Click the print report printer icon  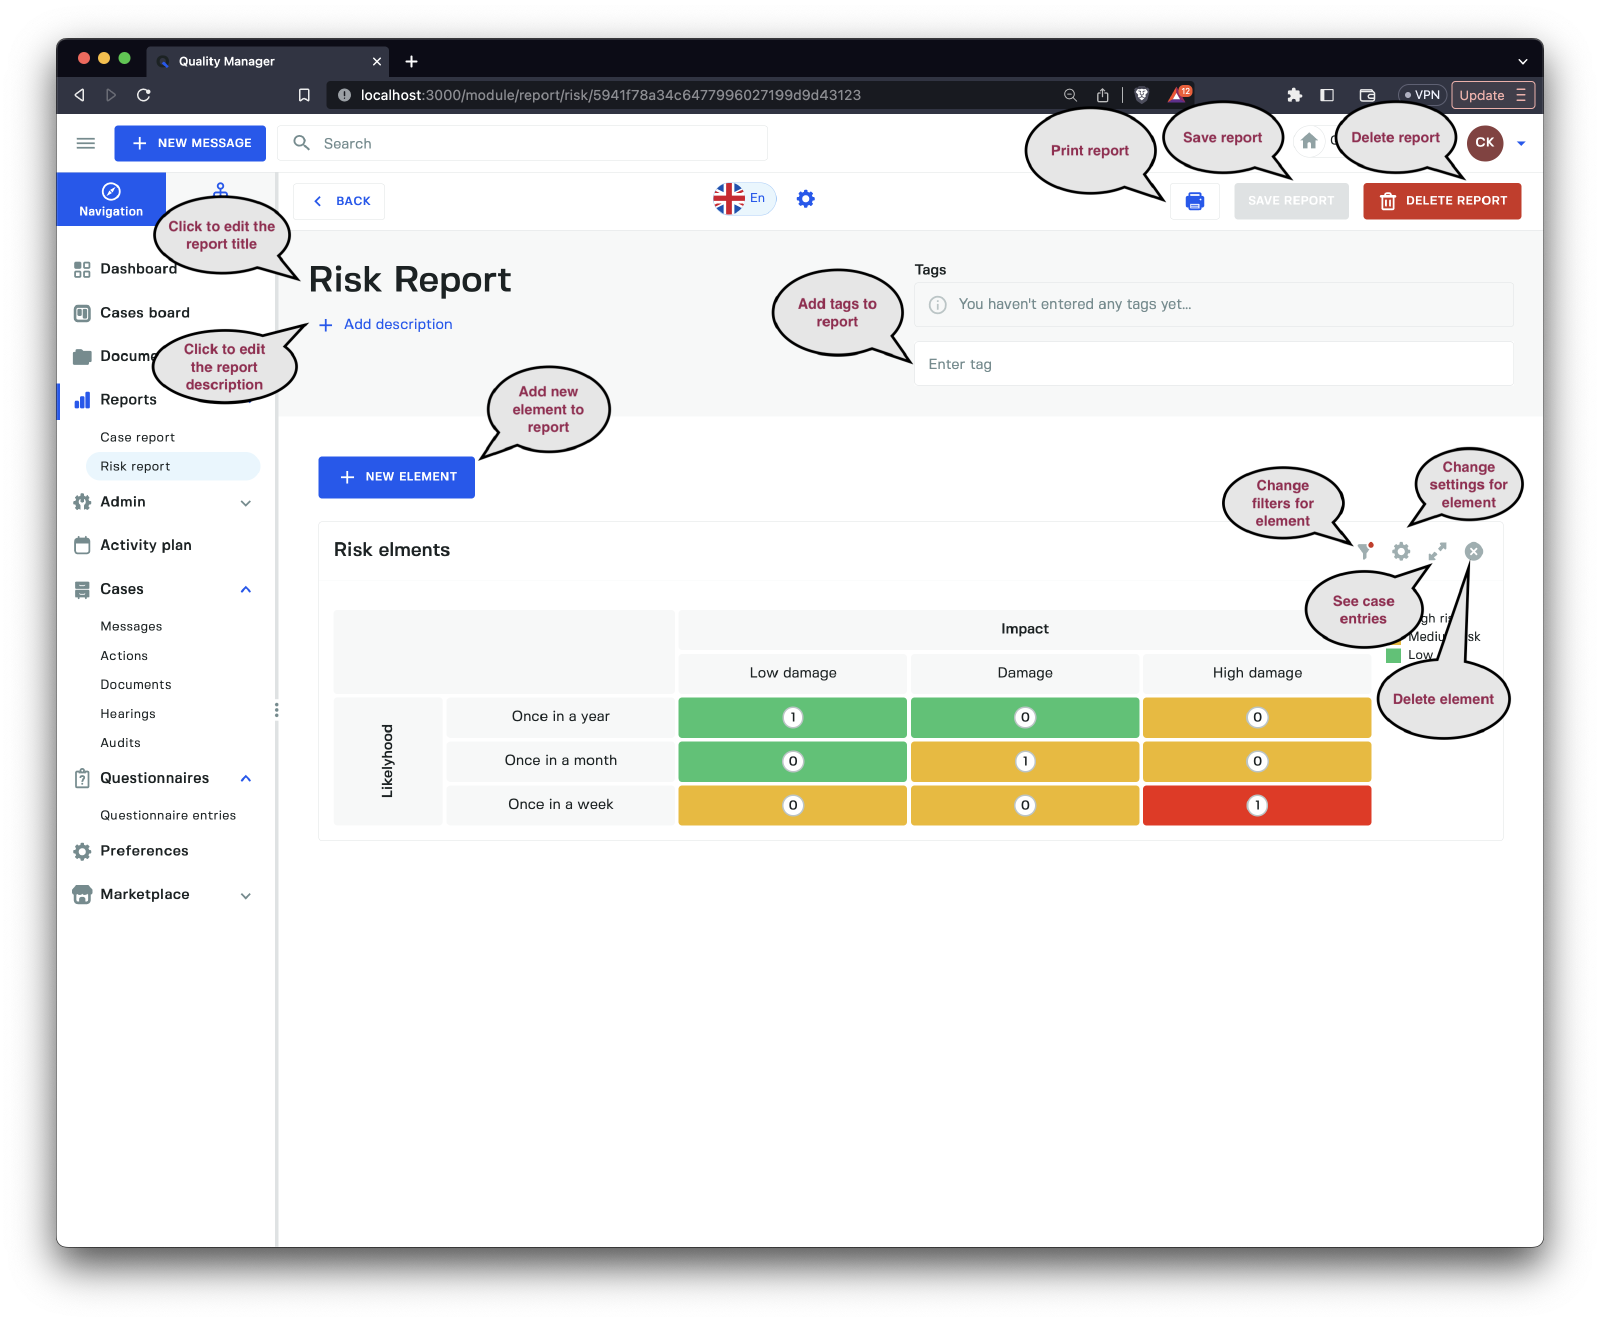pos(1194,201)
